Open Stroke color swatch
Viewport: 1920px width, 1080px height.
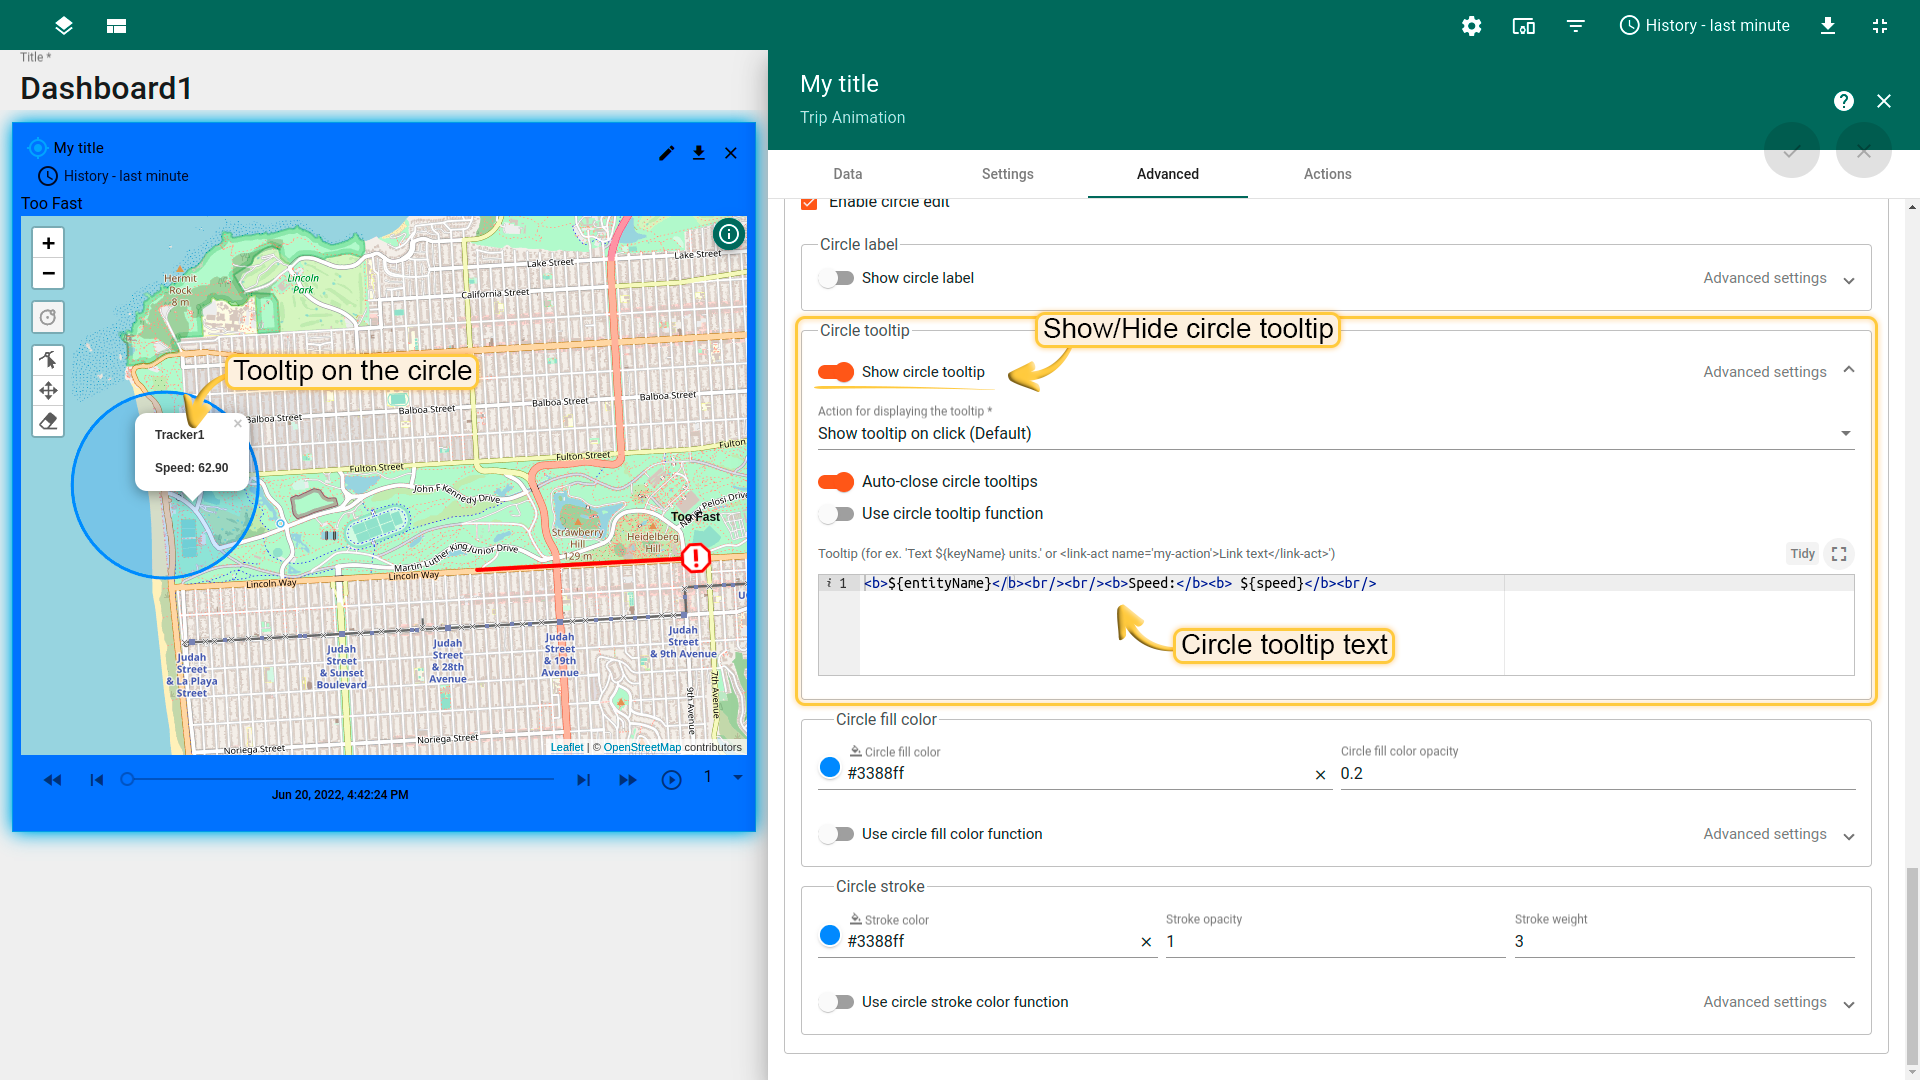(830, 935)
